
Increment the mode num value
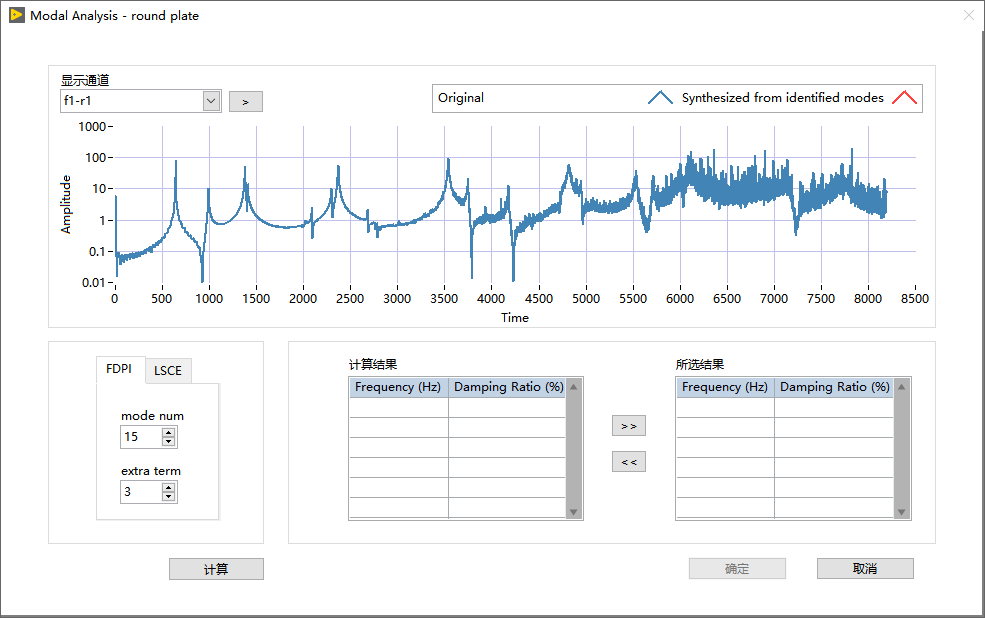tap(168, 432)
